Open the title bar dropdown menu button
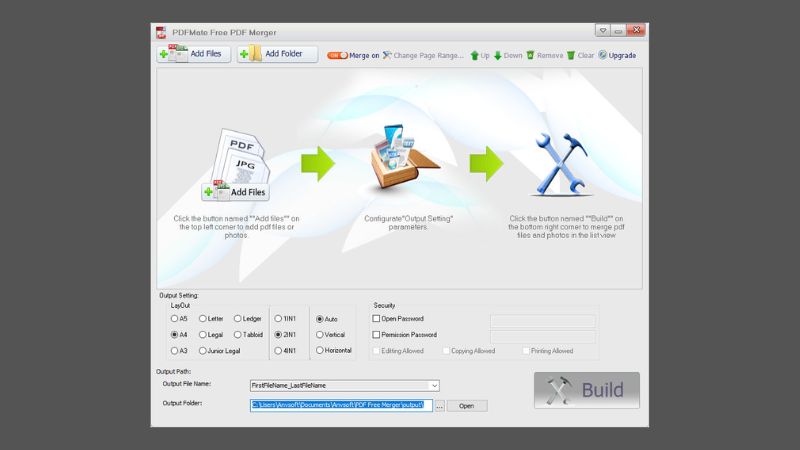800x450 pixels. tap(603, 31)
